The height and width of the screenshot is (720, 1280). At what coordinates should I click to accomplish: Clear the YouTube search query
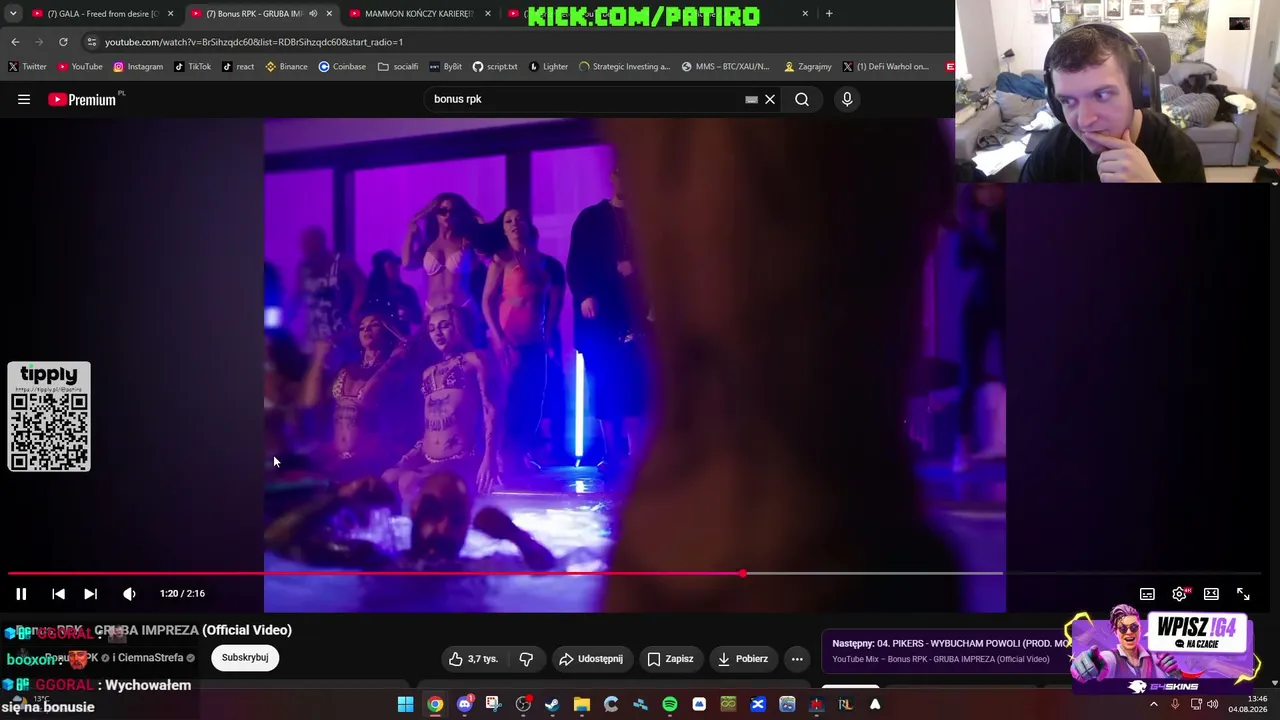coord(770,99)
